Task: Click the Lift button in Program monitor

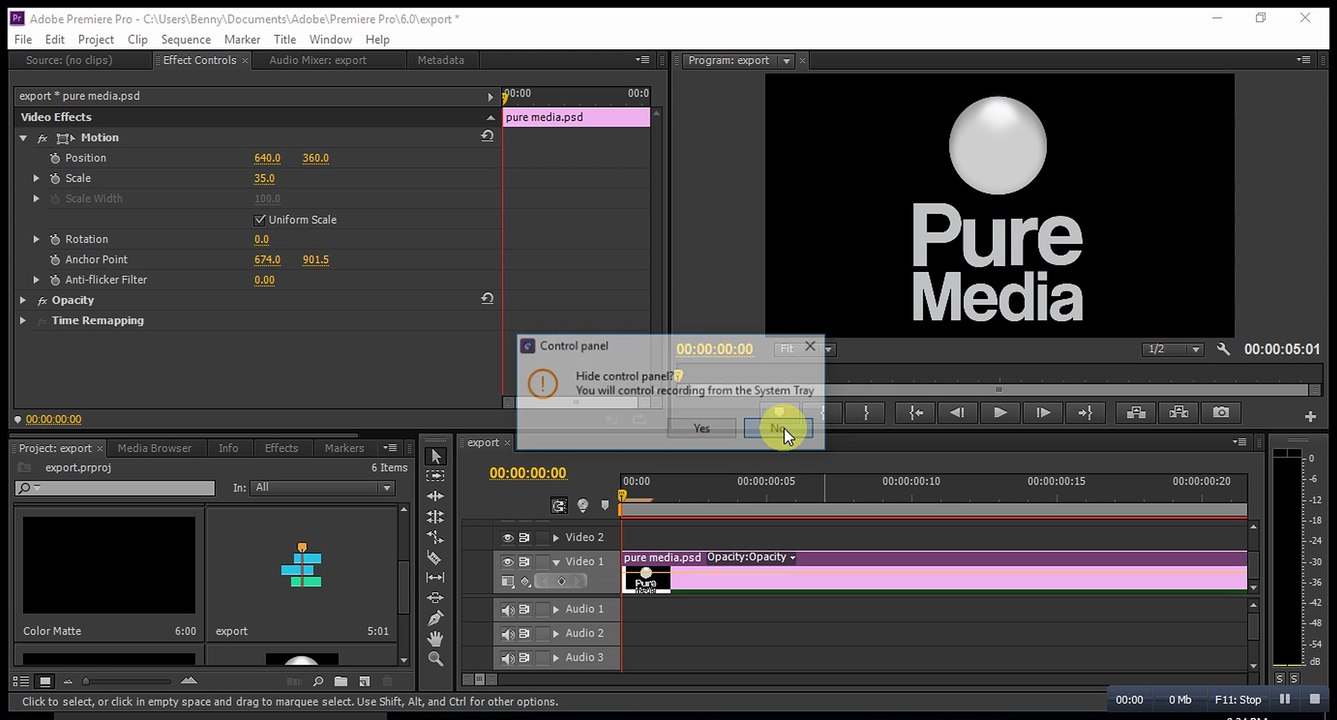Action: 1135,412
